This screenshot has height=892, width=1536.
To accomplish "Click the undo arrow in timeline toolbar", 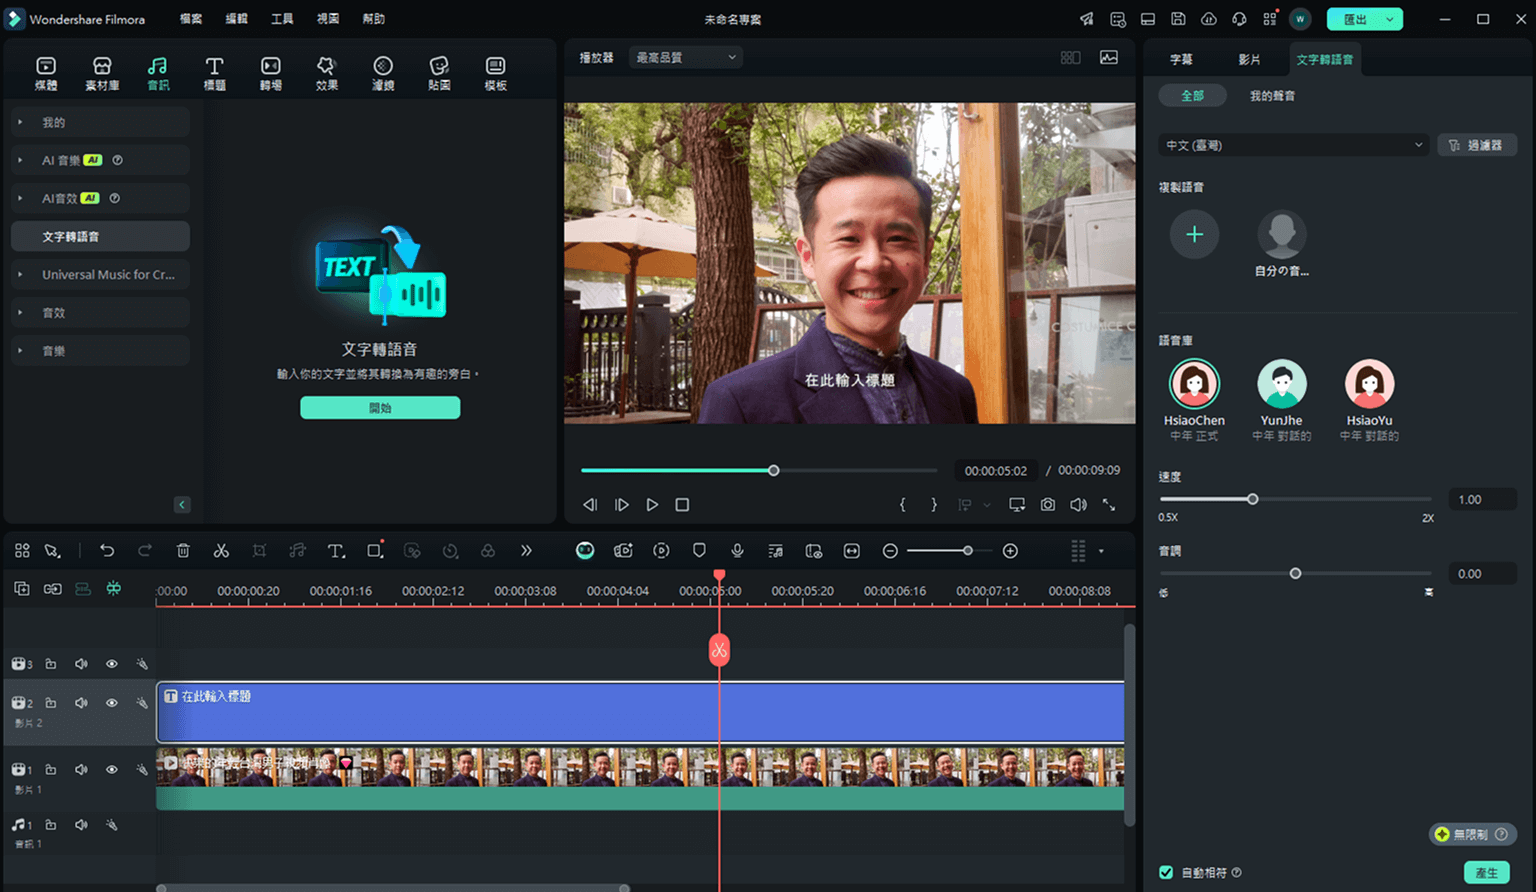I will [x=107, y=551].
